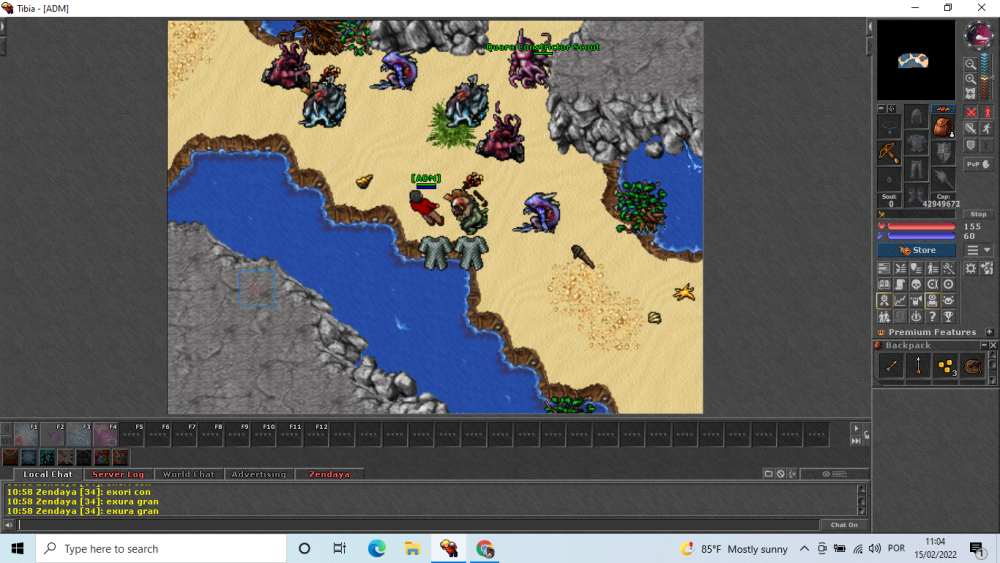This screenshot has width=1000, height=563.
Task: Toggle chat volume speaker icon
Action: pyautogui.click(x=8, y=525)
